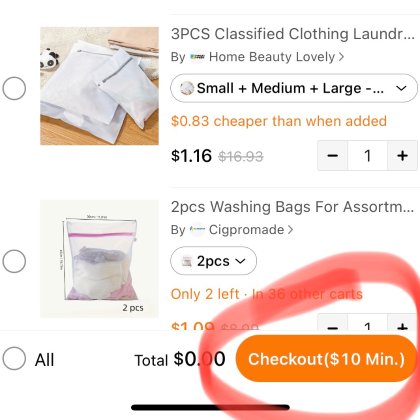Open Home Beauty Lovely store chevron
This screenshot has height=420, width=420.
[341, 57]
